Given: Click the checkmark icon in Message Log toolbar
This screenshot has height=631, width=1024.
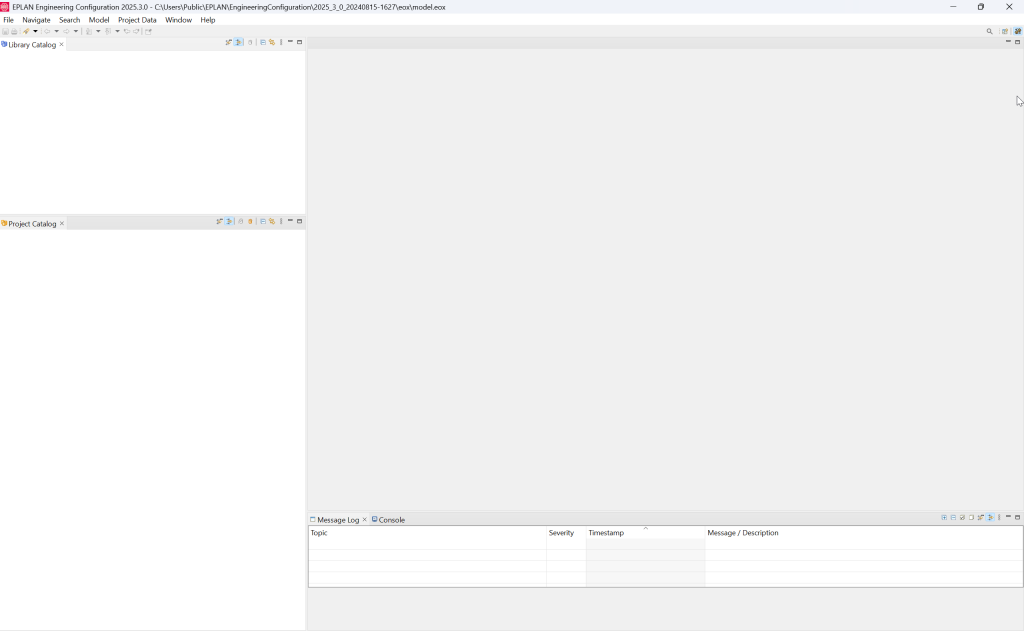Looking at the screenshot, I should click(x=963, y=517).
